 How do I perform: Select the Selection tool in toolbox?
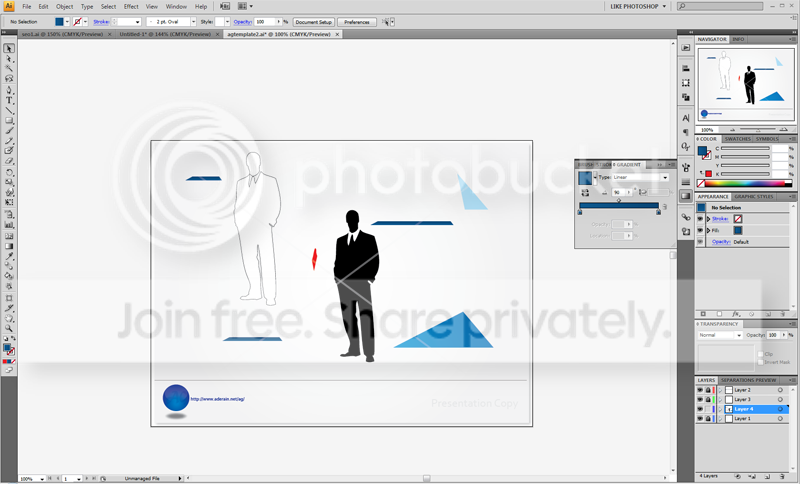(9, 48)
